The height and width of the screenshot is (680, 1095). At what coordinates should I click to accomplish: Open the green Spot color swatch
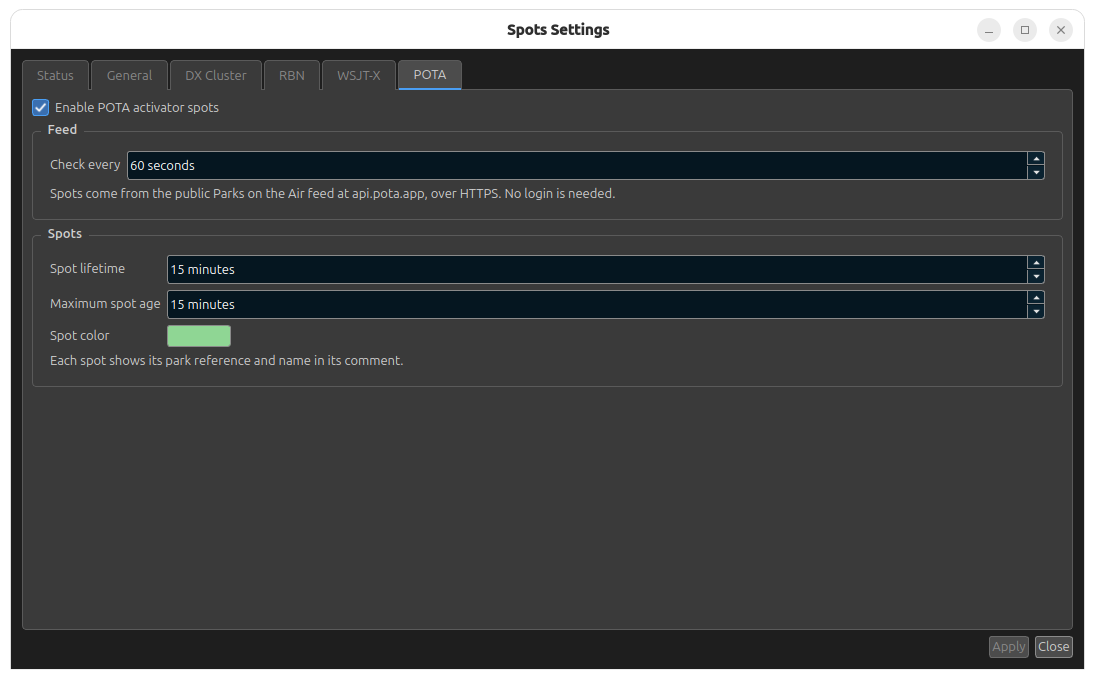point(199,336)
